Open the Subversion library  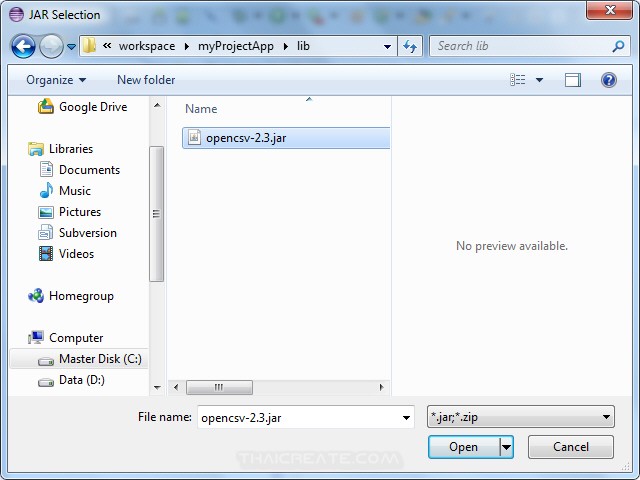(88, 233)
